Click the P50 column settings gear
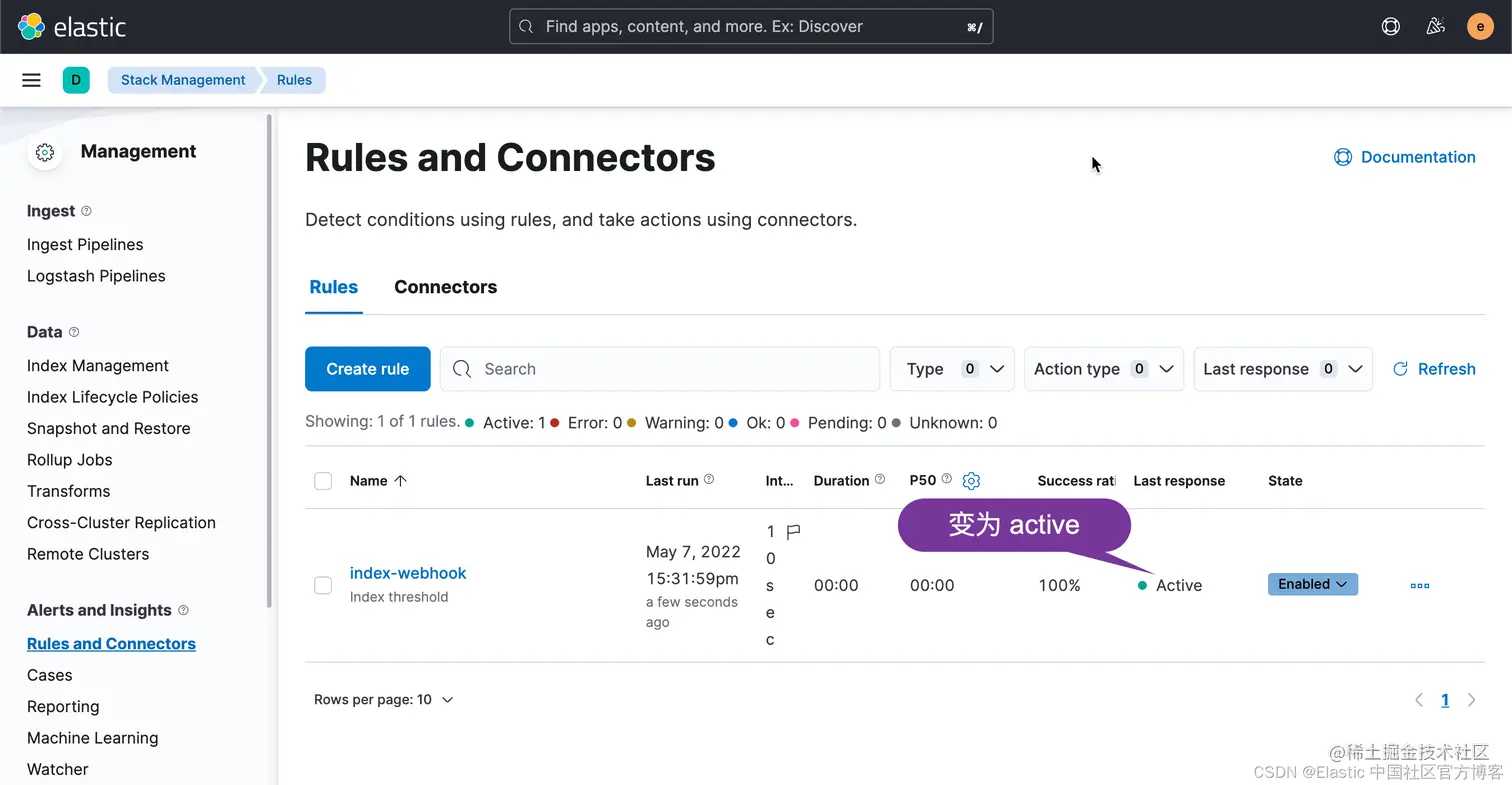The height and width of the screenshot is (785, 1512). click(971, 481)
